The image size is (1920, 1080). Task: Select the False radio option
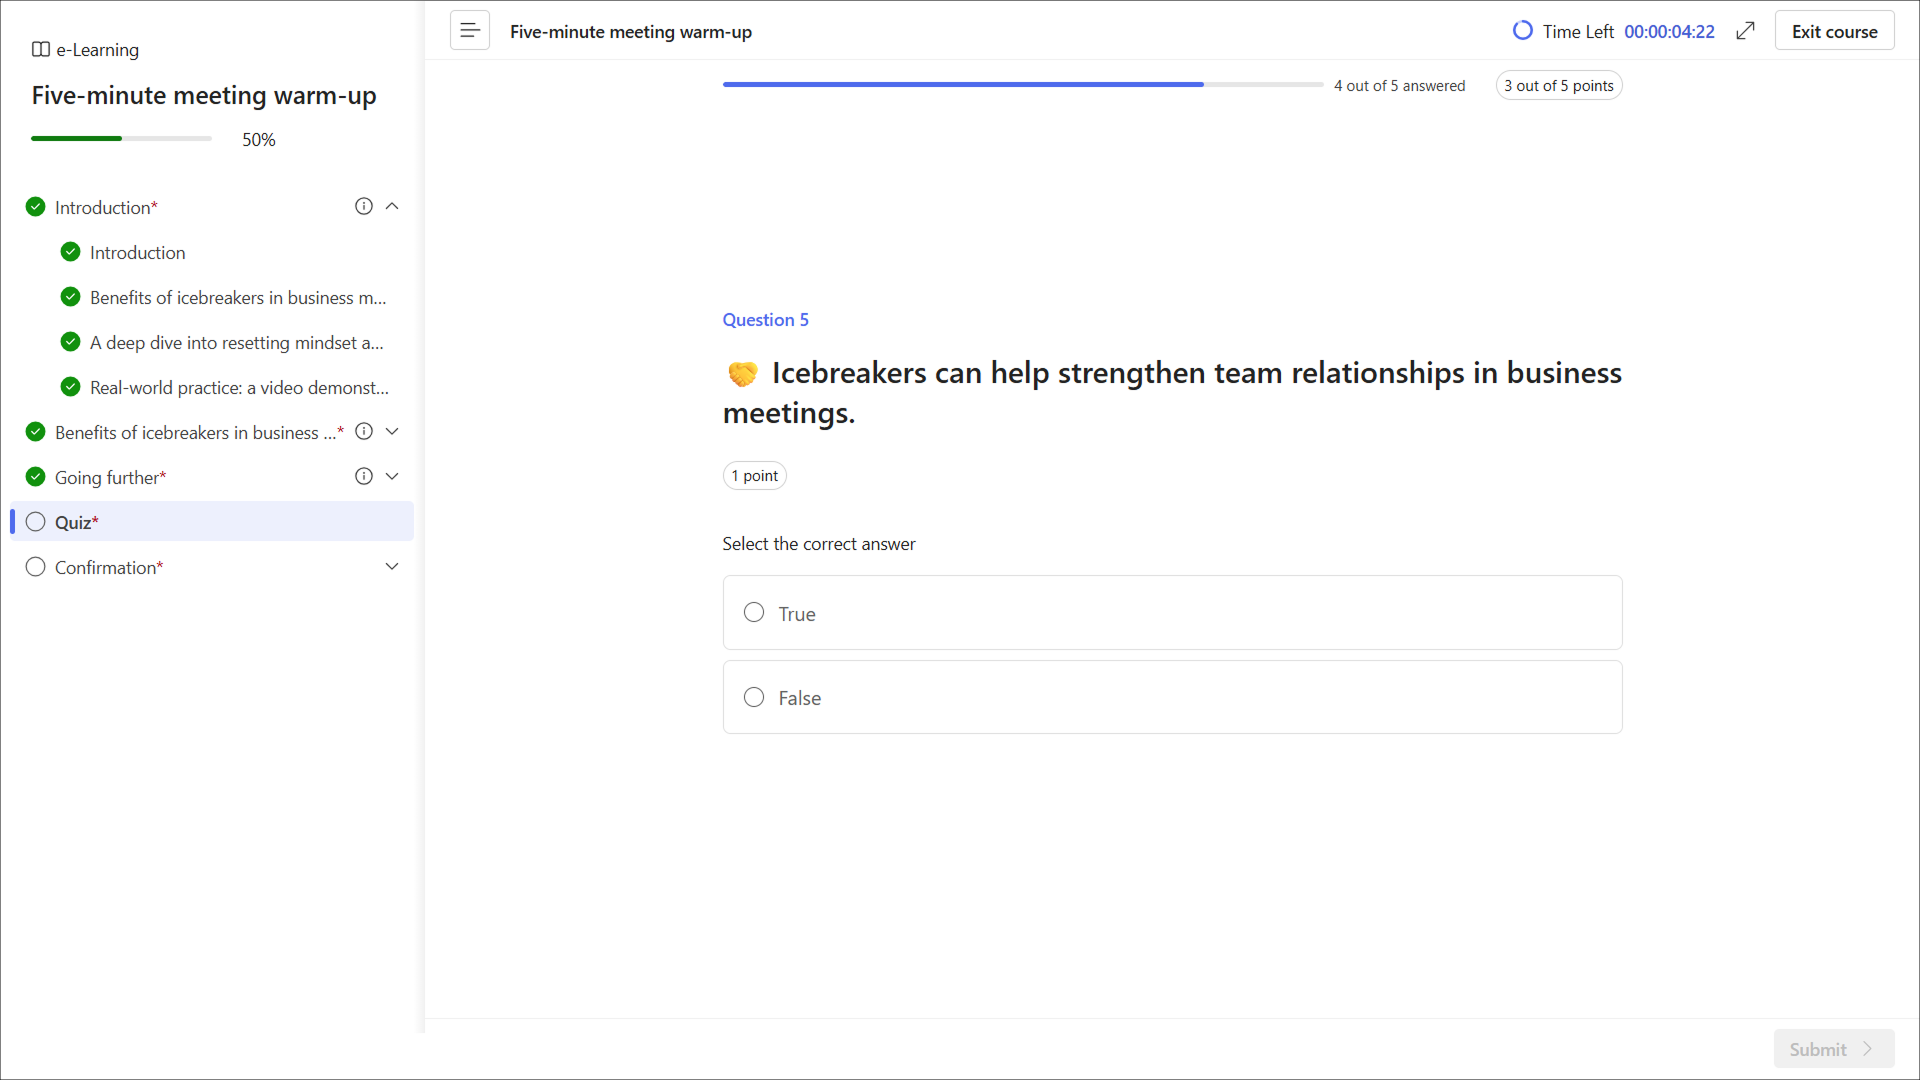pos(754,697)
